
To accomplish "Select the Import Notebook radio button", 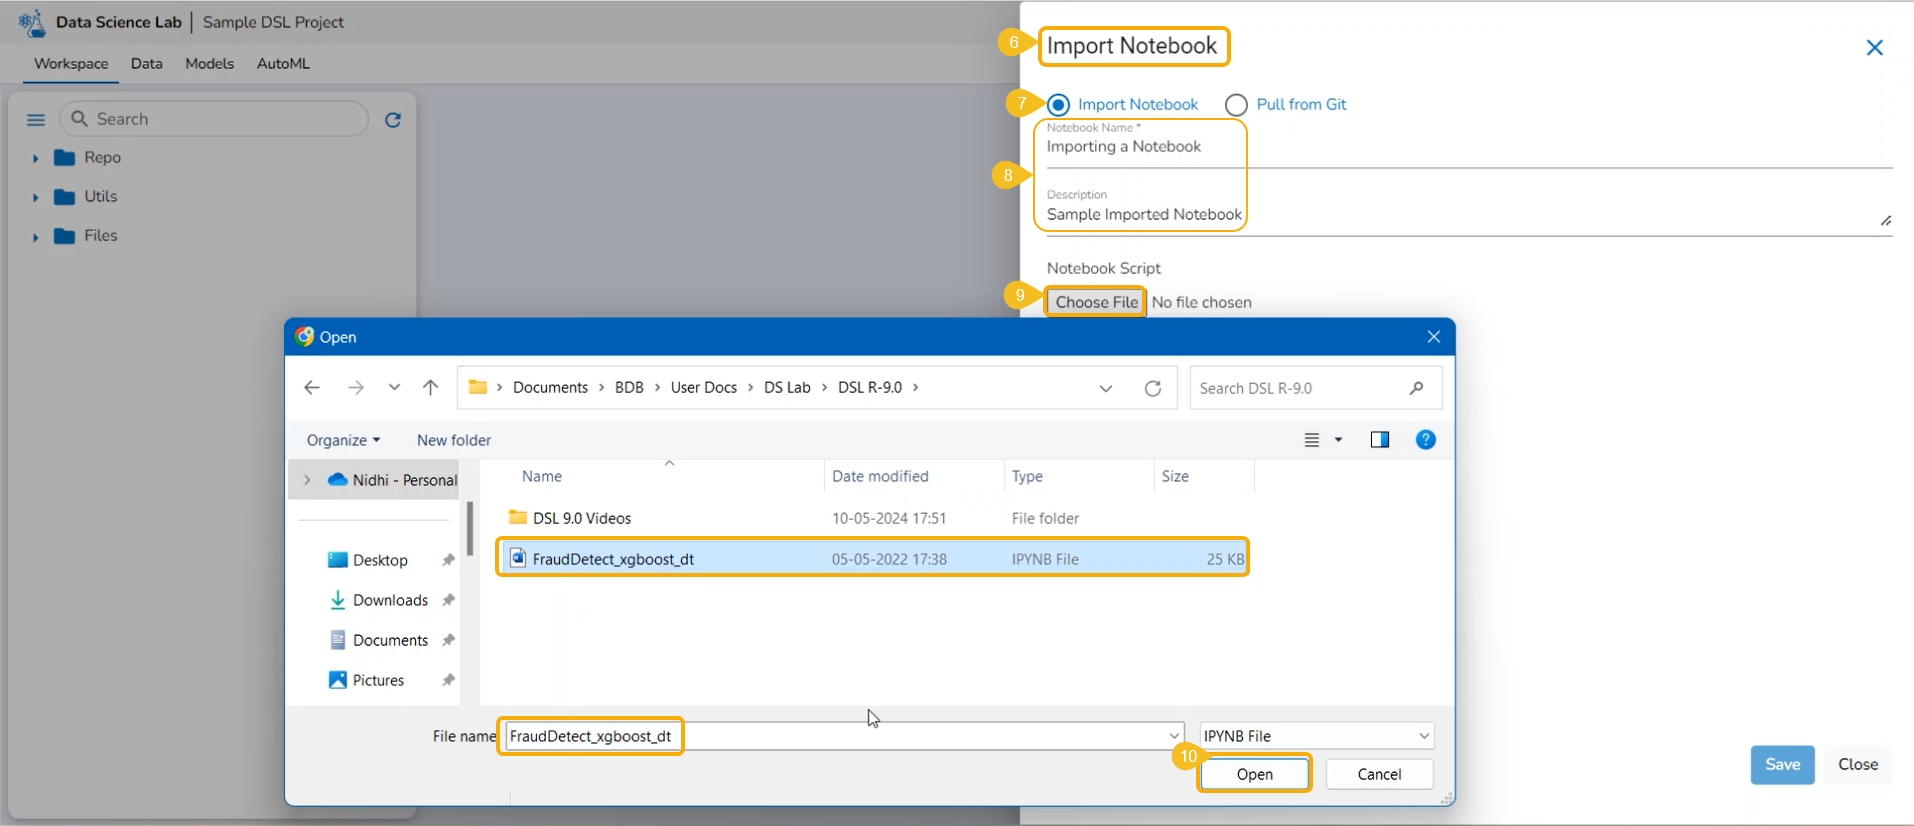I will click(x=1059, y=105).
